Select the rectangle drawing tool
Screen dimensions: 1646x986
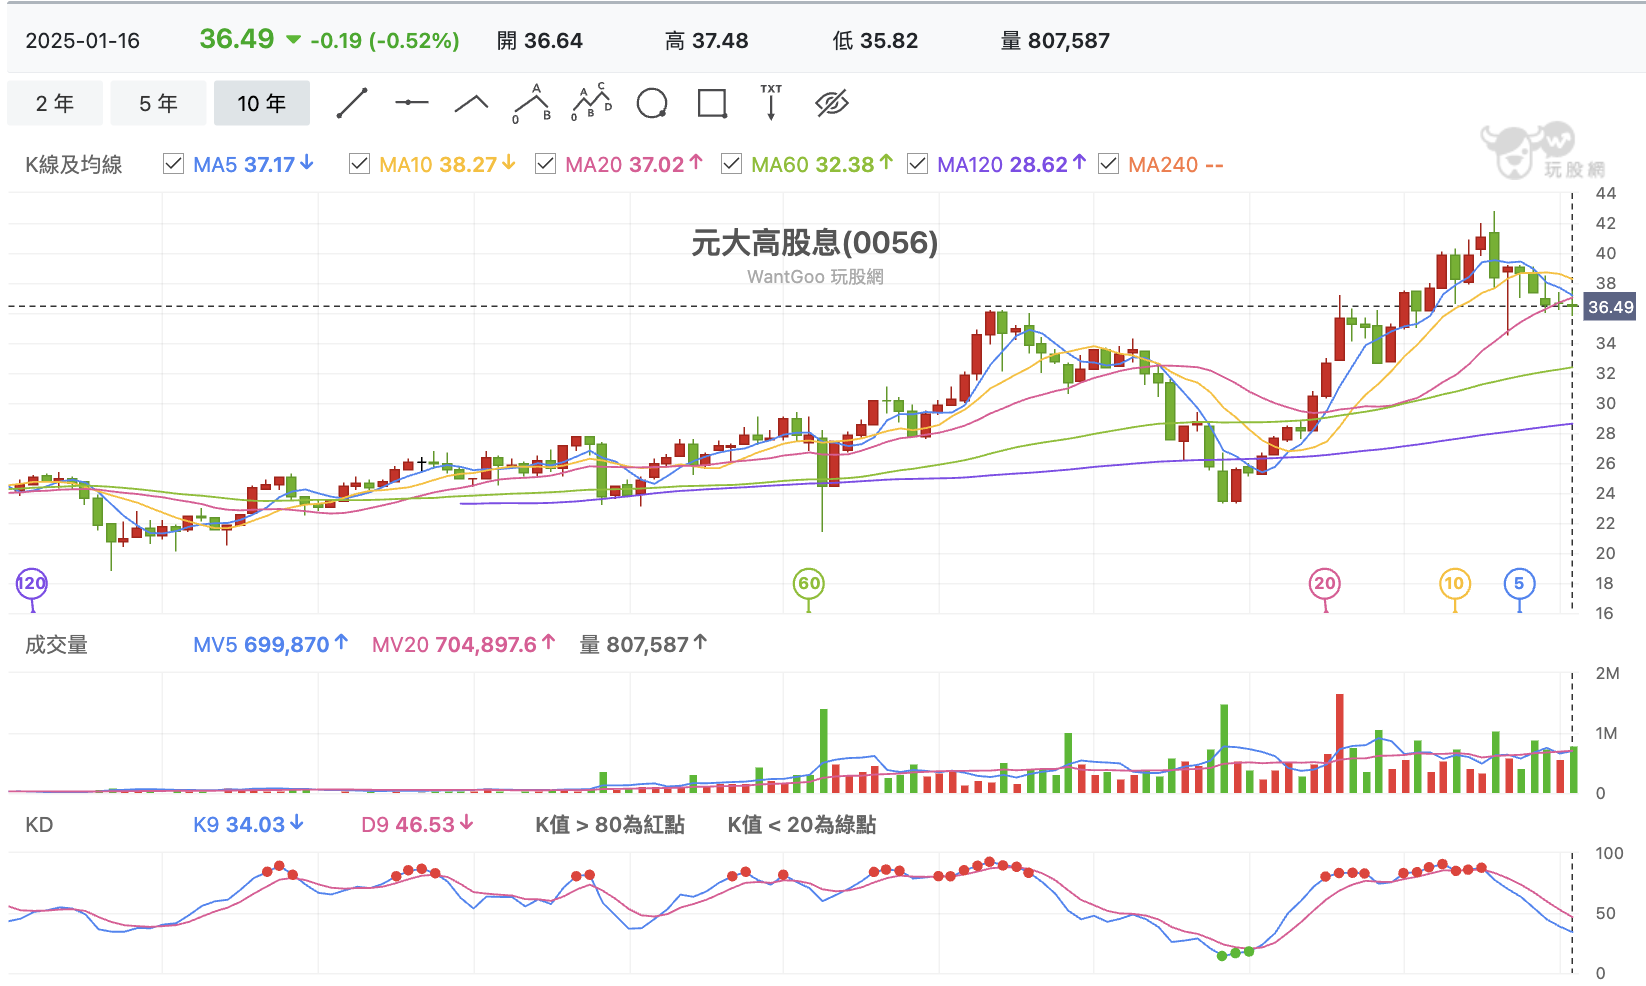[x=712, y=103]
